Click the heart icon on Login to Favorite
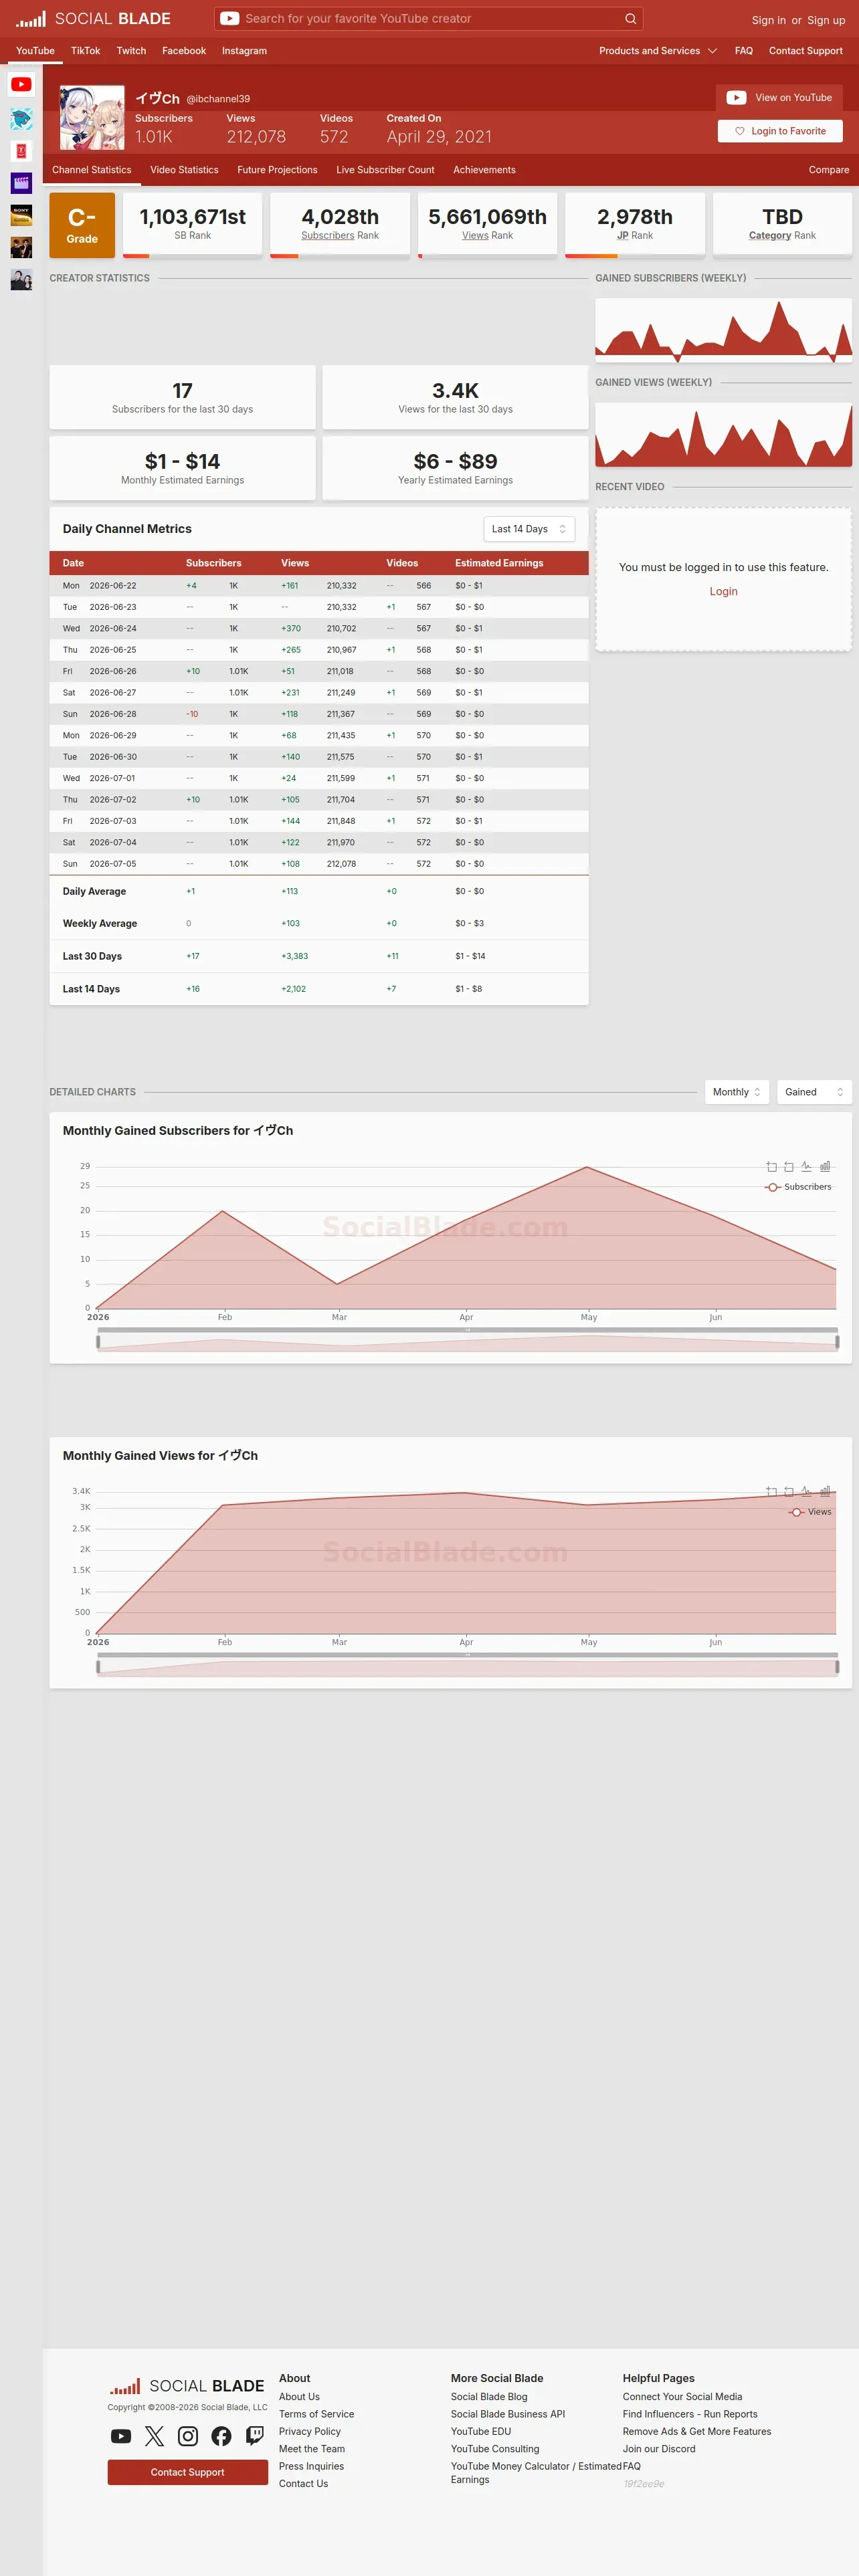This screenshot has width=859, height=2576. (x=740, y=131)
